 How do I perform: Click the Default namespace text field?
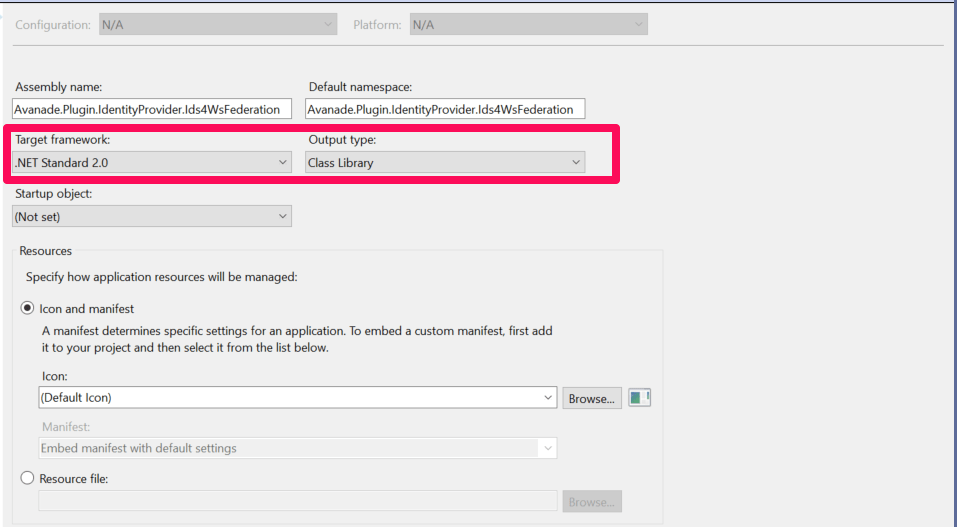point(445,109)
